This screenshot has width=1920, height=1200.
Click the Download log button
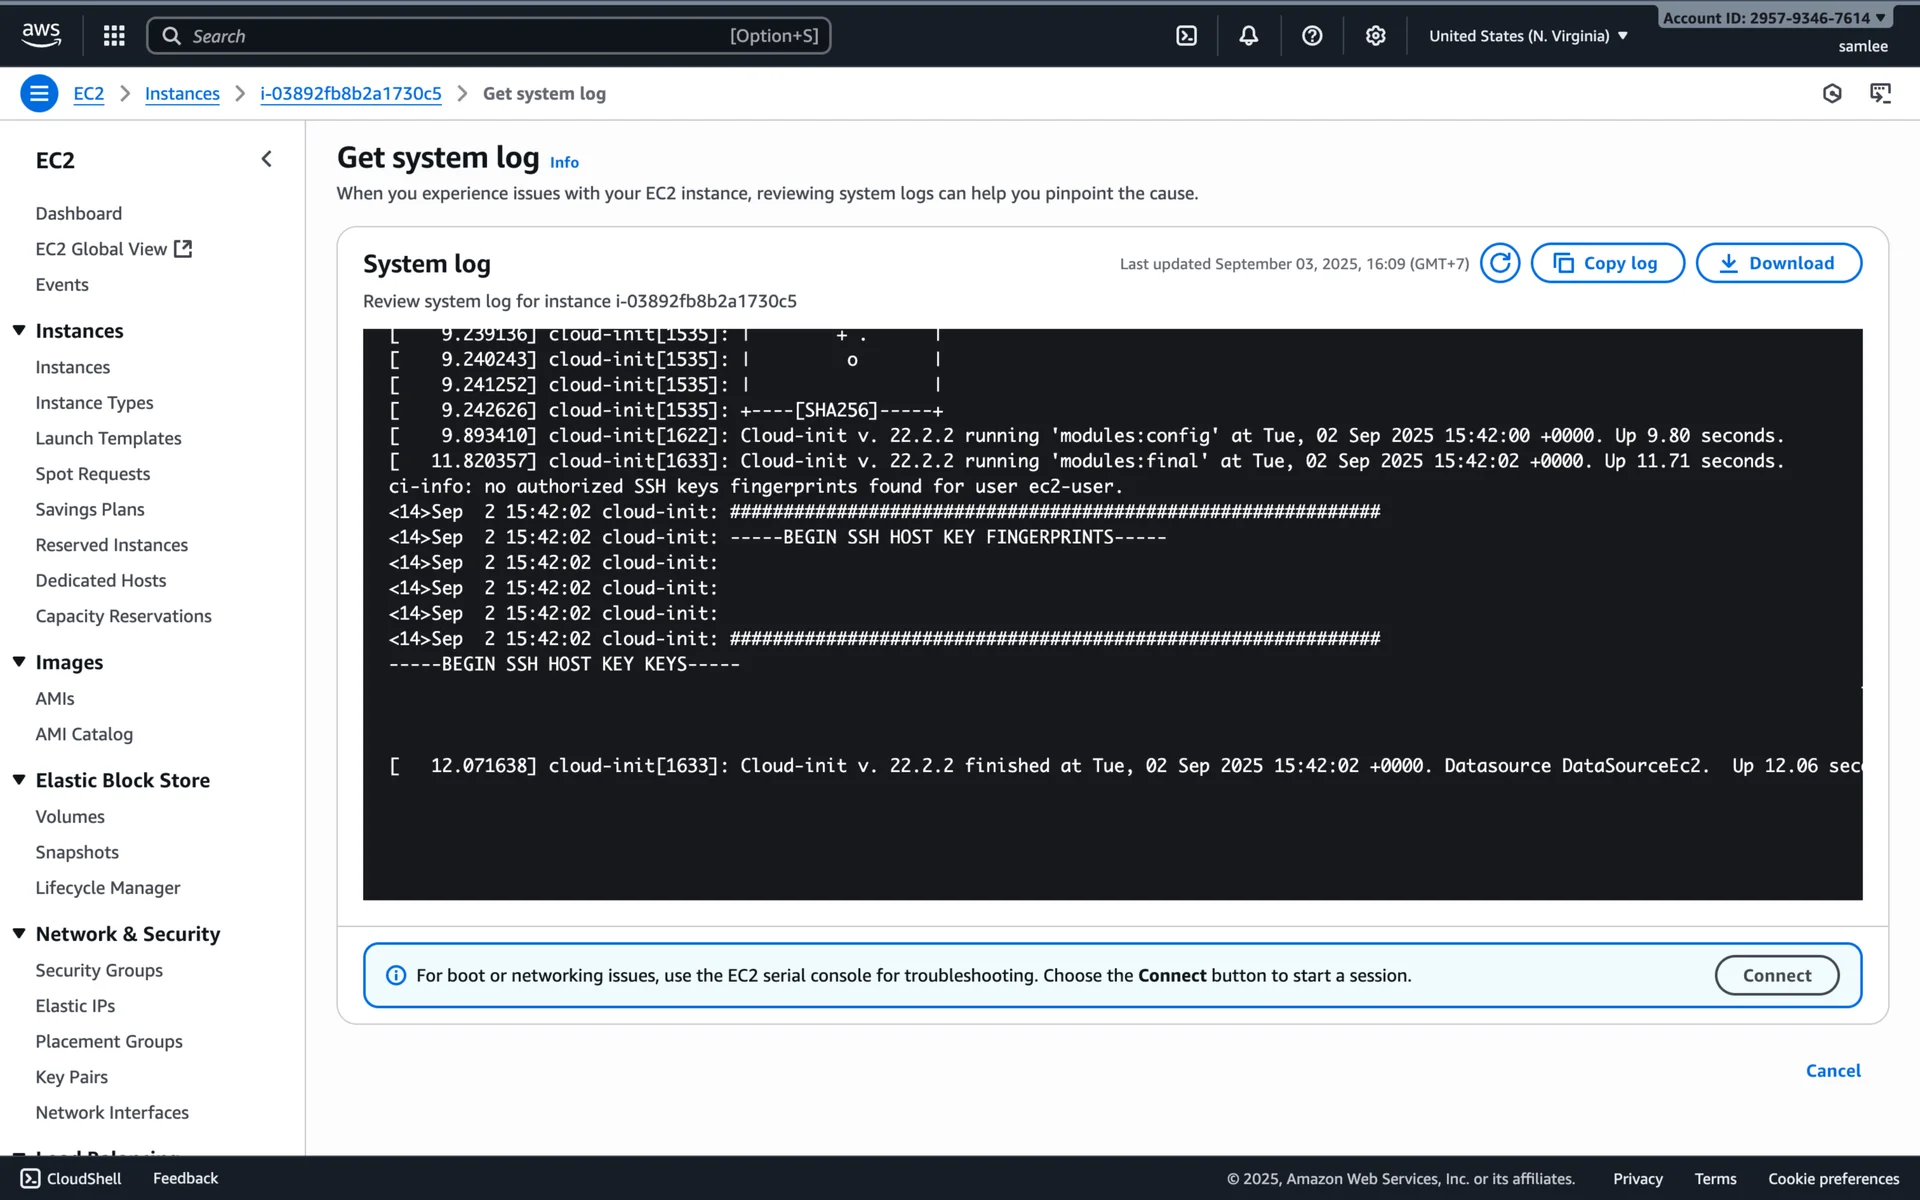tap(1778, 263)
